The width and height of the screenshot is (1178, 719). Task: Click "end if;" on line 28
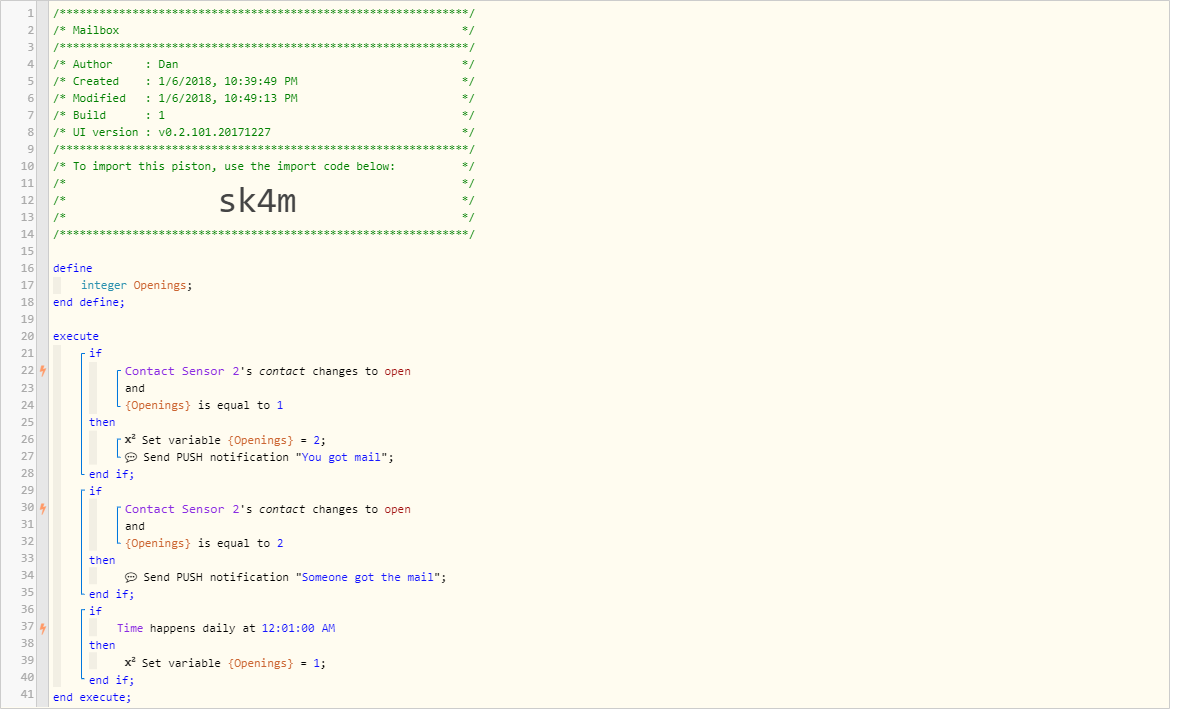[111, 474]
